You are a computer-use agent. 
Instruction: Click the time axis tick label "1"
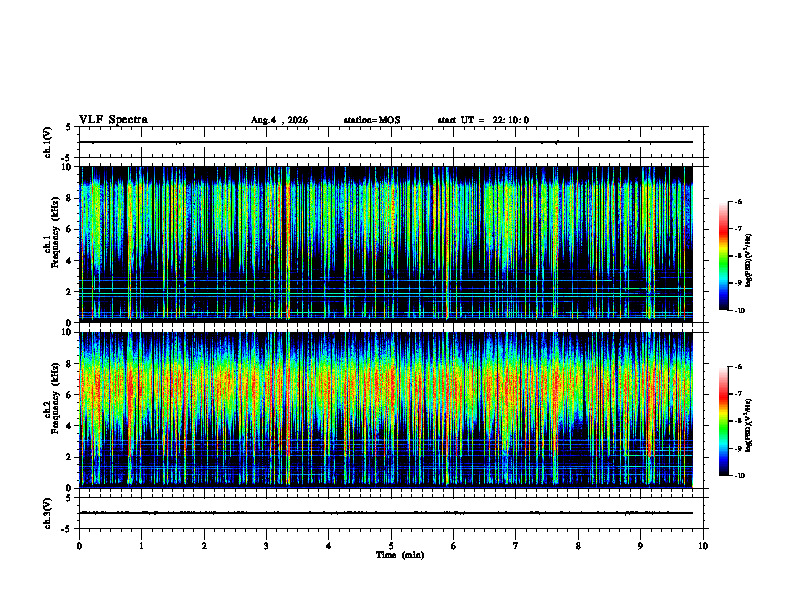[142, 546]
